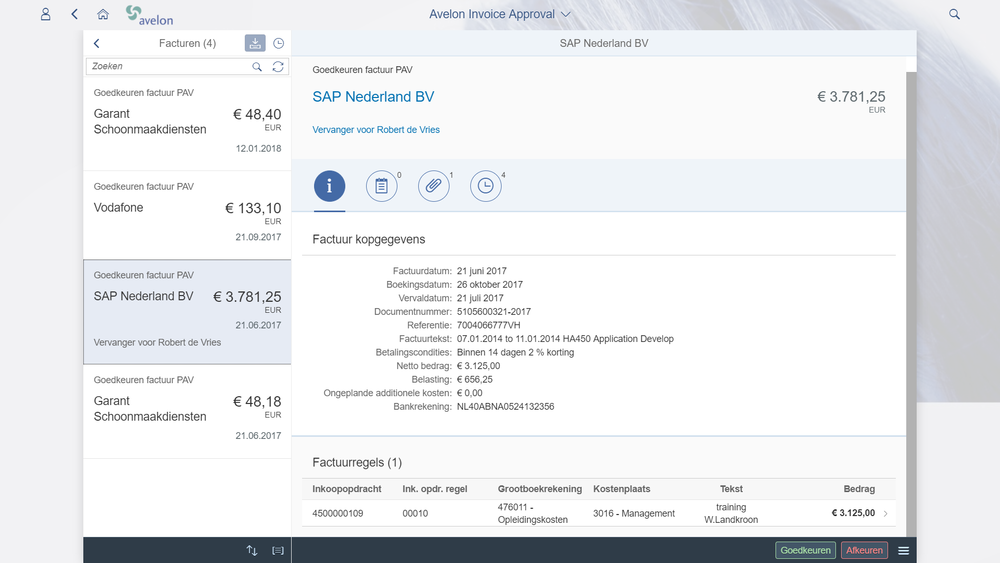
Task: Open the user profile icon
Action: click(45, 14)
